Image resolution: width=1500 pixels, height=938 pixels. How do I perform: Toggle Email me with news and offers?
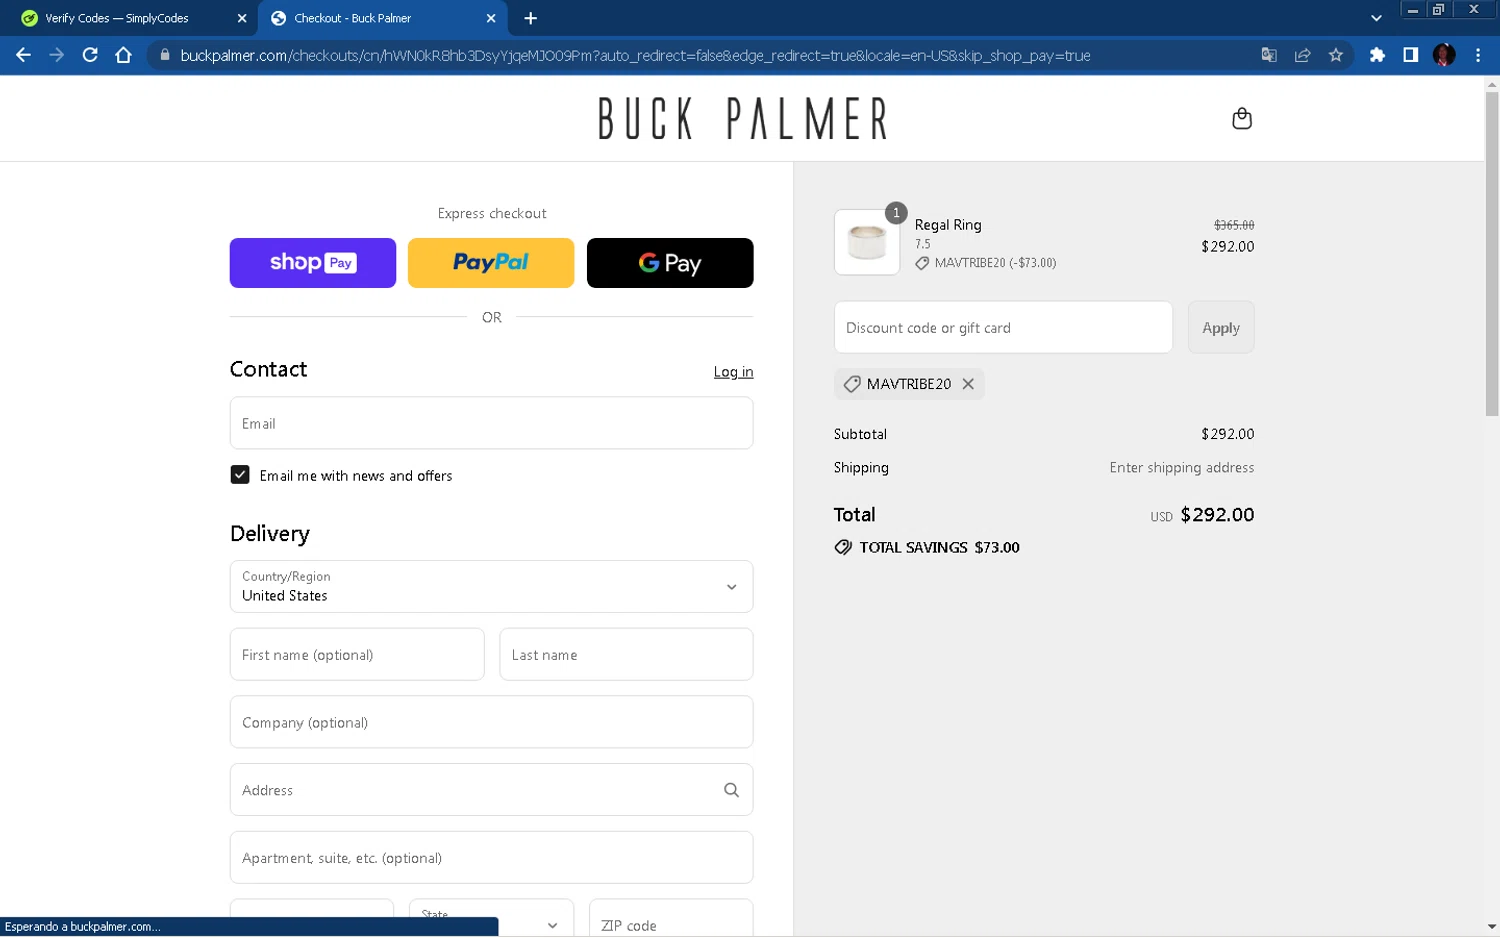(x=240, y=475)
